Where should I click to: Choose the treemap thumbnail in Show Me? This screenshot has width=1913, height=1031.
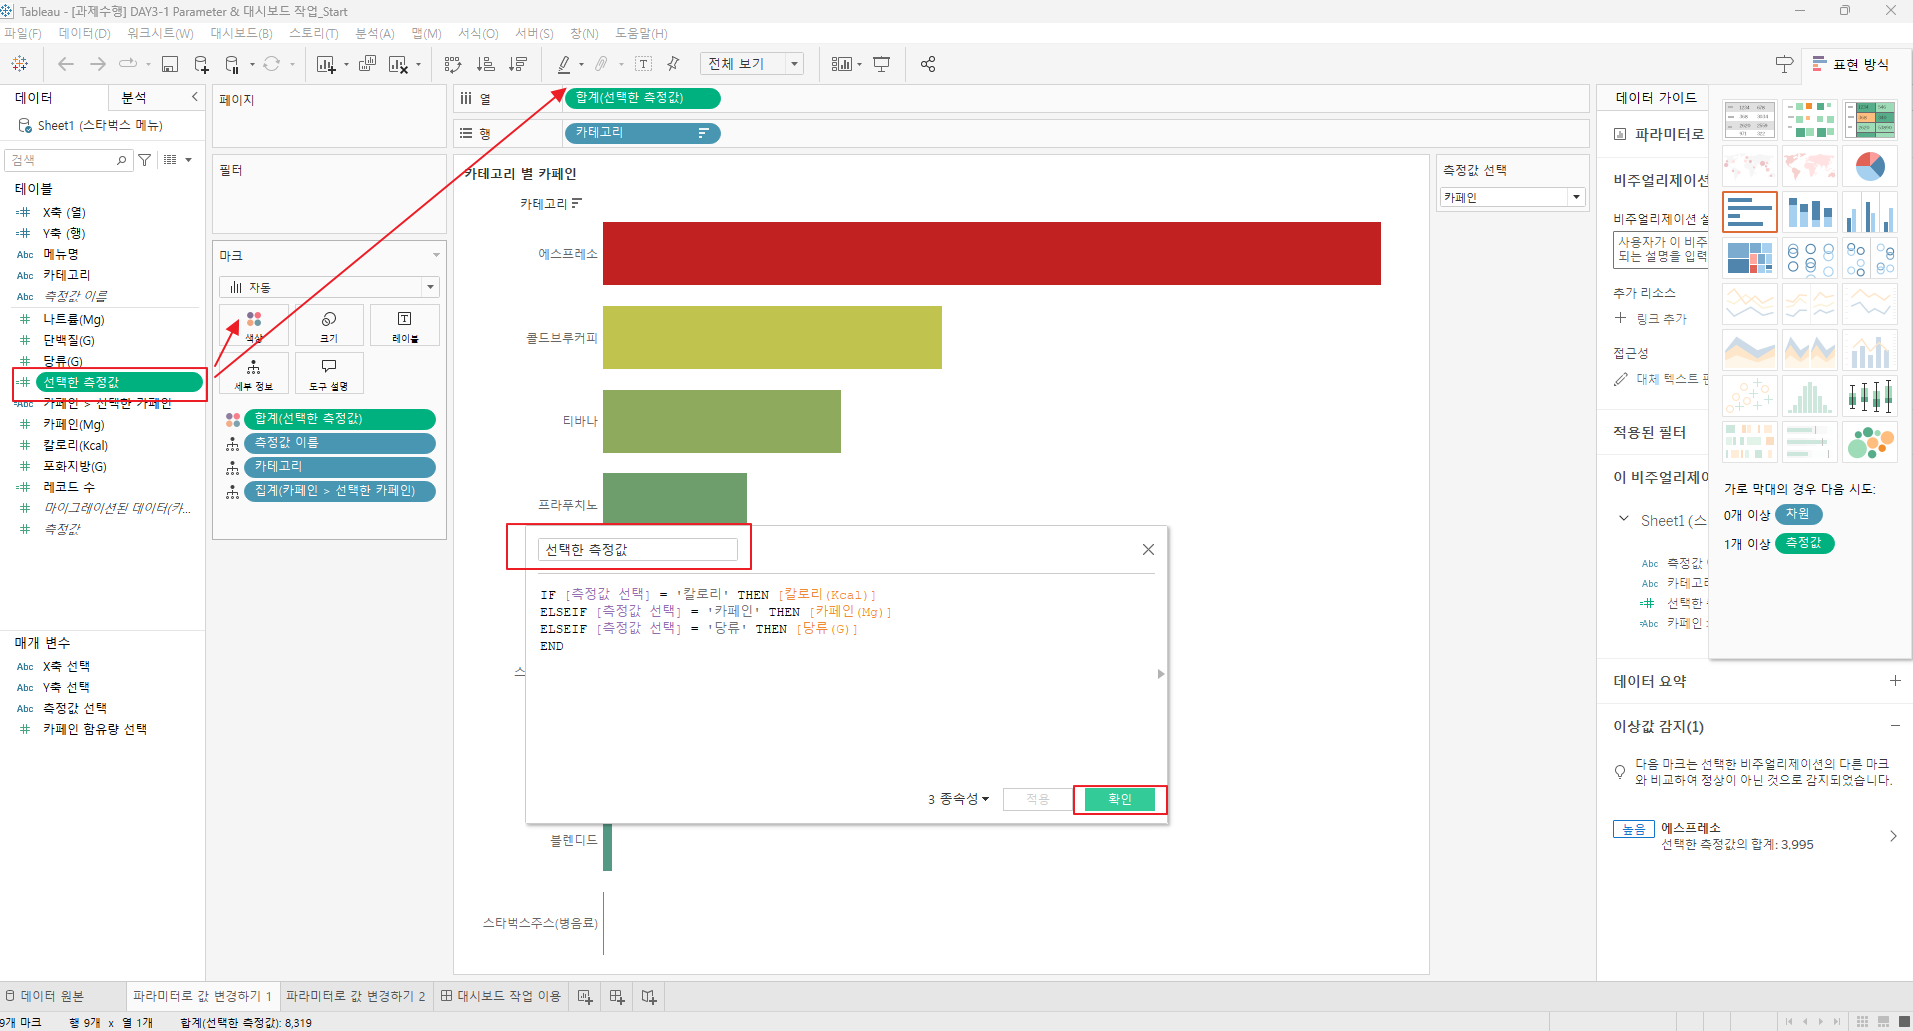point(1750,258)
